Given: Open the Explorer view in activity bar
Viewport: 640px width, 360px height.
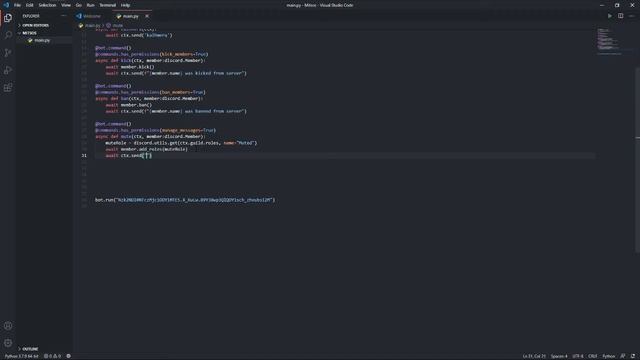Looking at the screenshot, I should (8, 18).
